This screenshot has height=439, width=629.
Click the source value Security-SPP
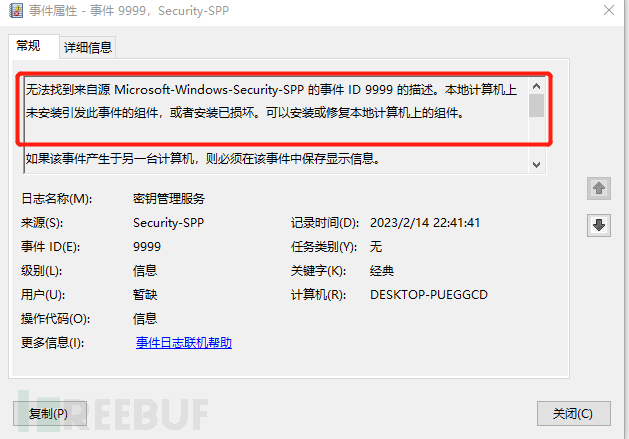pyautogui.click(x=168, y=223)
